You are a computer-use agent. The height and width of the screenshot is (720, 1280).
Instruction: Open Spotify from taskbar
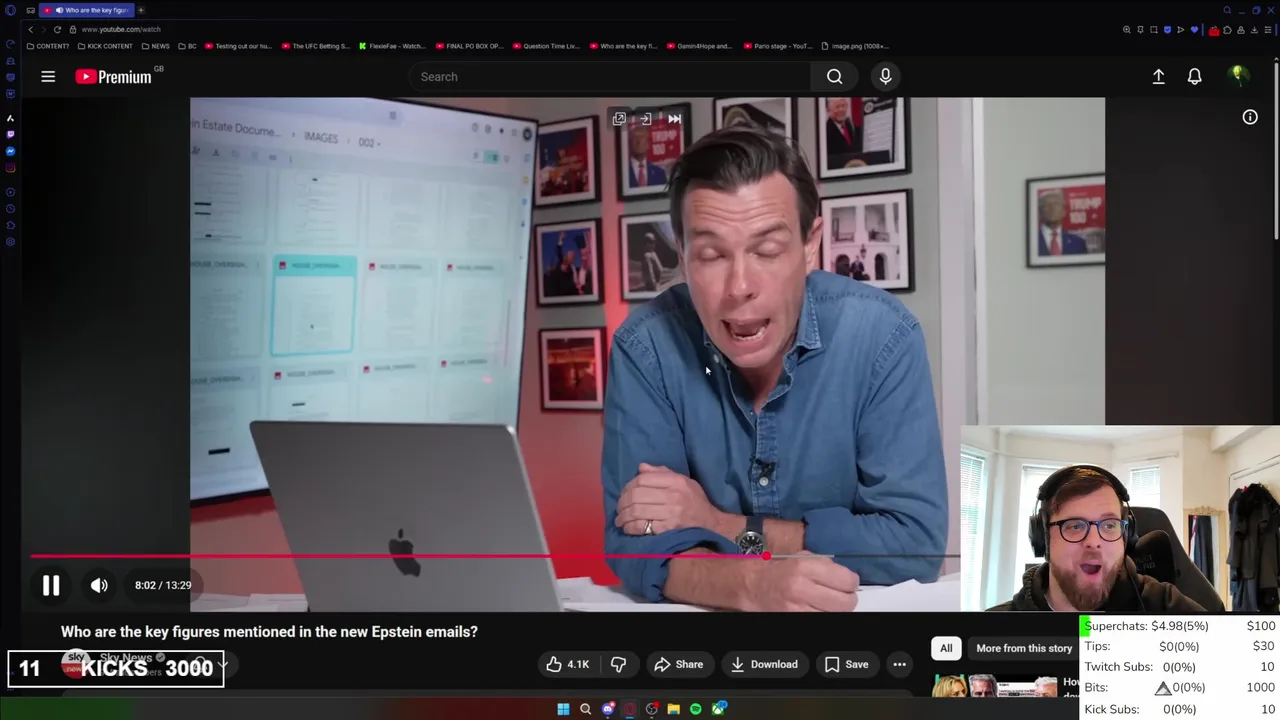(696, 709)
